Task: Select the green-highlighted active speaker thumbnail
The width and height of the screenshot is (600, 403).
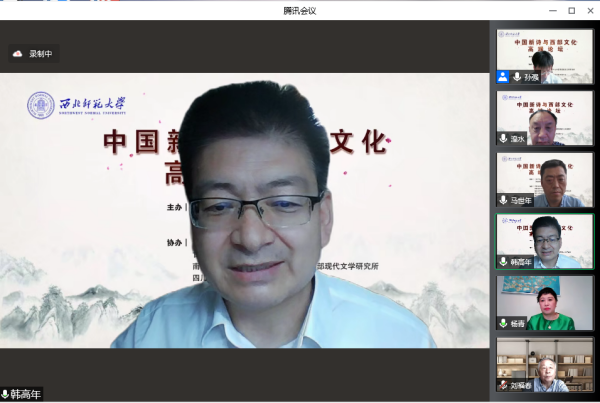Action: (545, 241)
